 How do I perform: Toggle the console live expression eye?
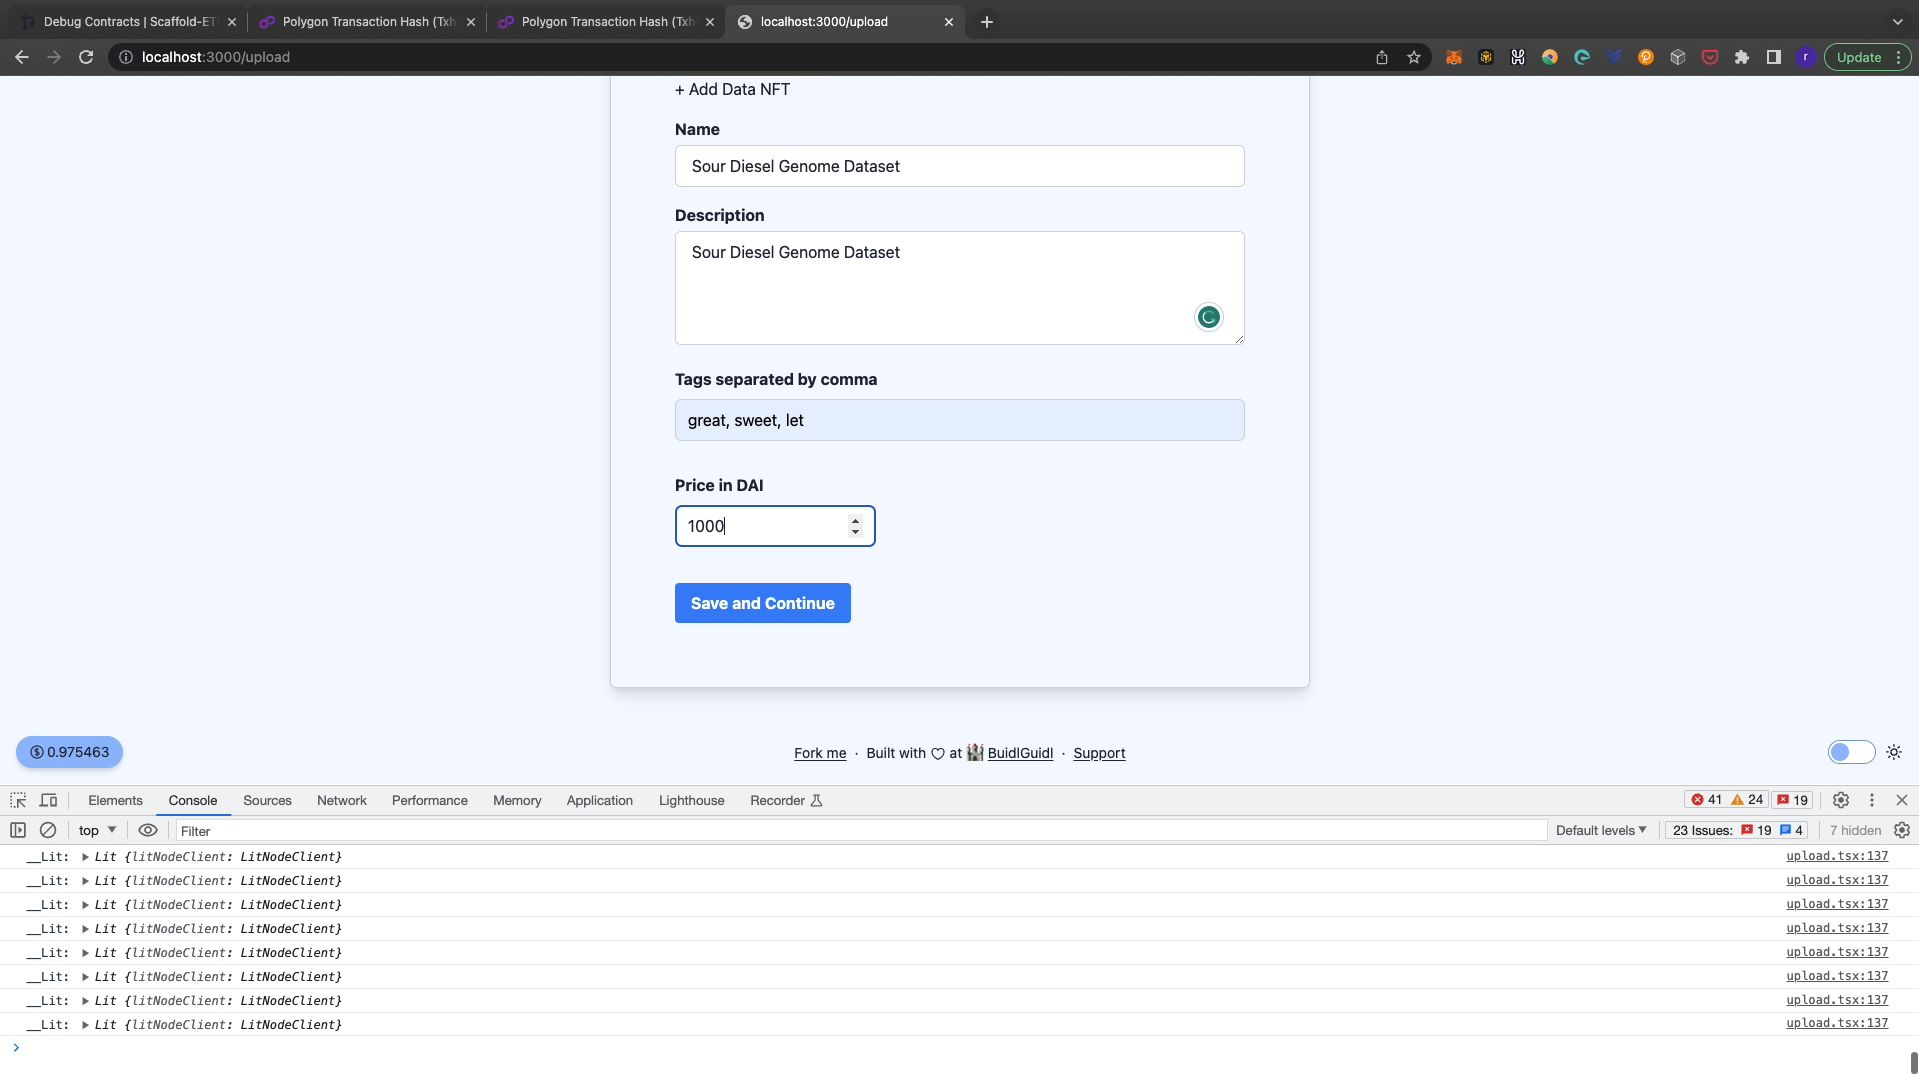[148, 830]
